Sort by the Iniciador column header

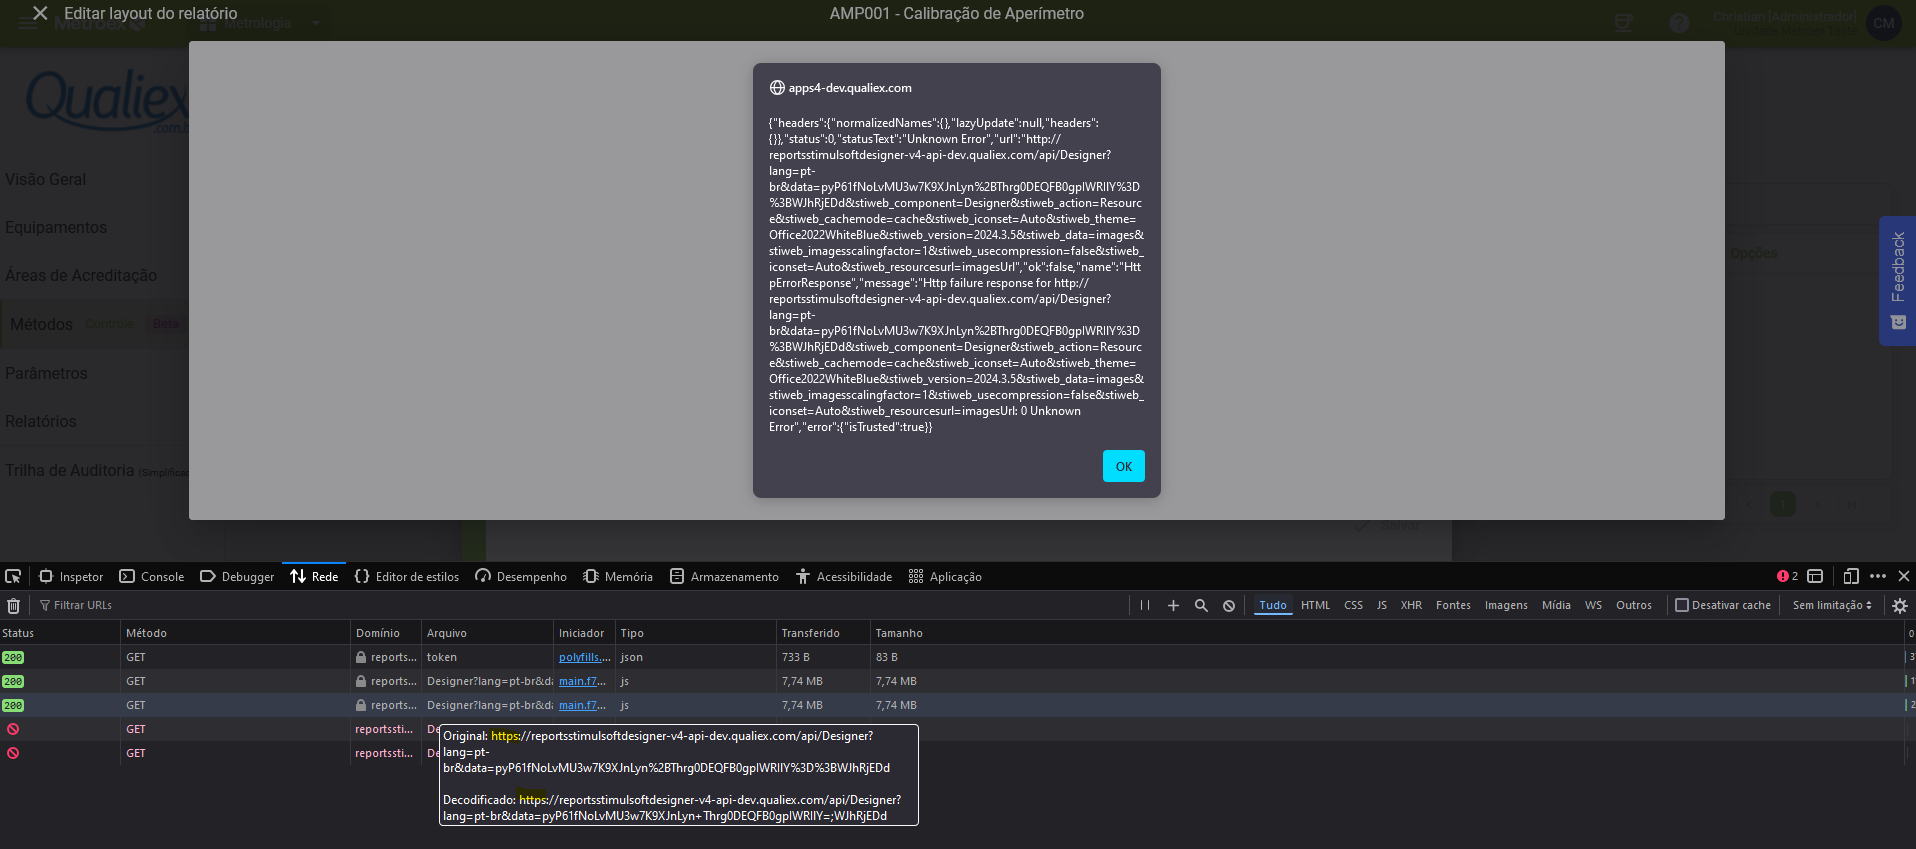point(585,633)
